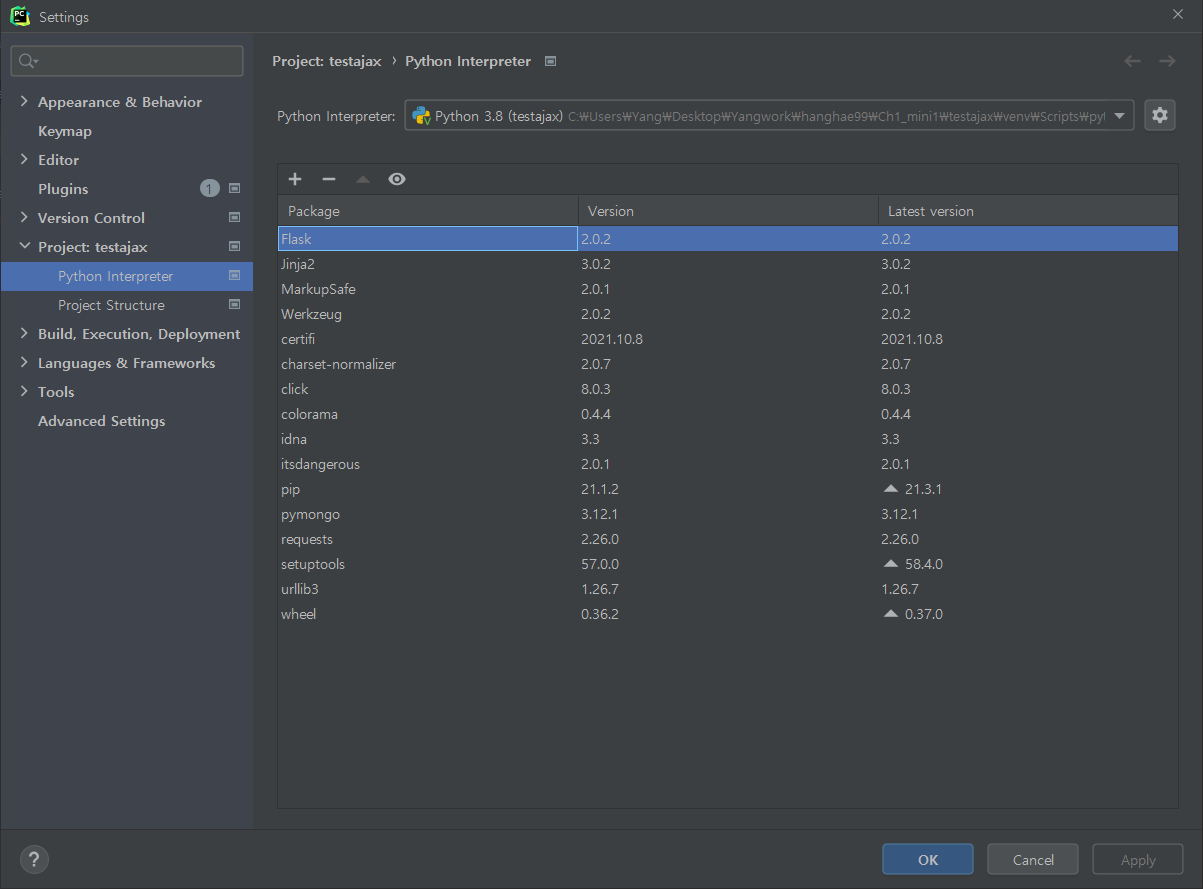Screen dimensions: 1203x889
Task: Expand Appearance & Behavior section
Action: (24, 101)
